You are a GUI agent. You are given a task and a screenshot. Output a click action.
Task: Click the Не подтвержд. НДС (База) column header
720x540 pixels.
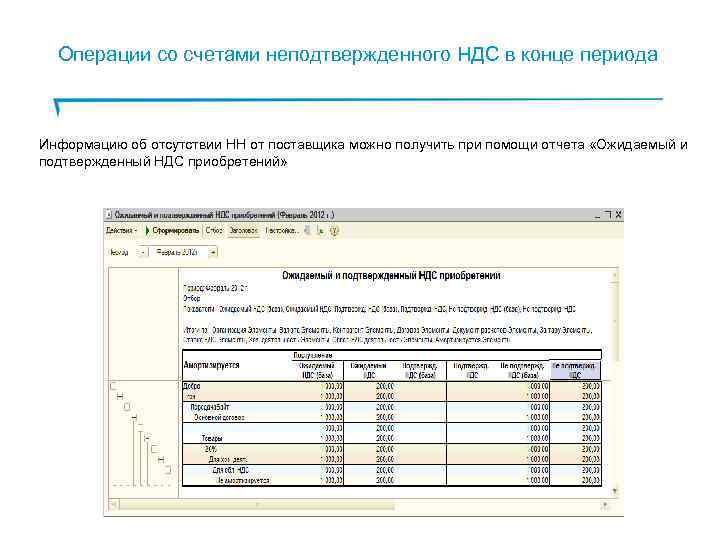click(522, 370)
